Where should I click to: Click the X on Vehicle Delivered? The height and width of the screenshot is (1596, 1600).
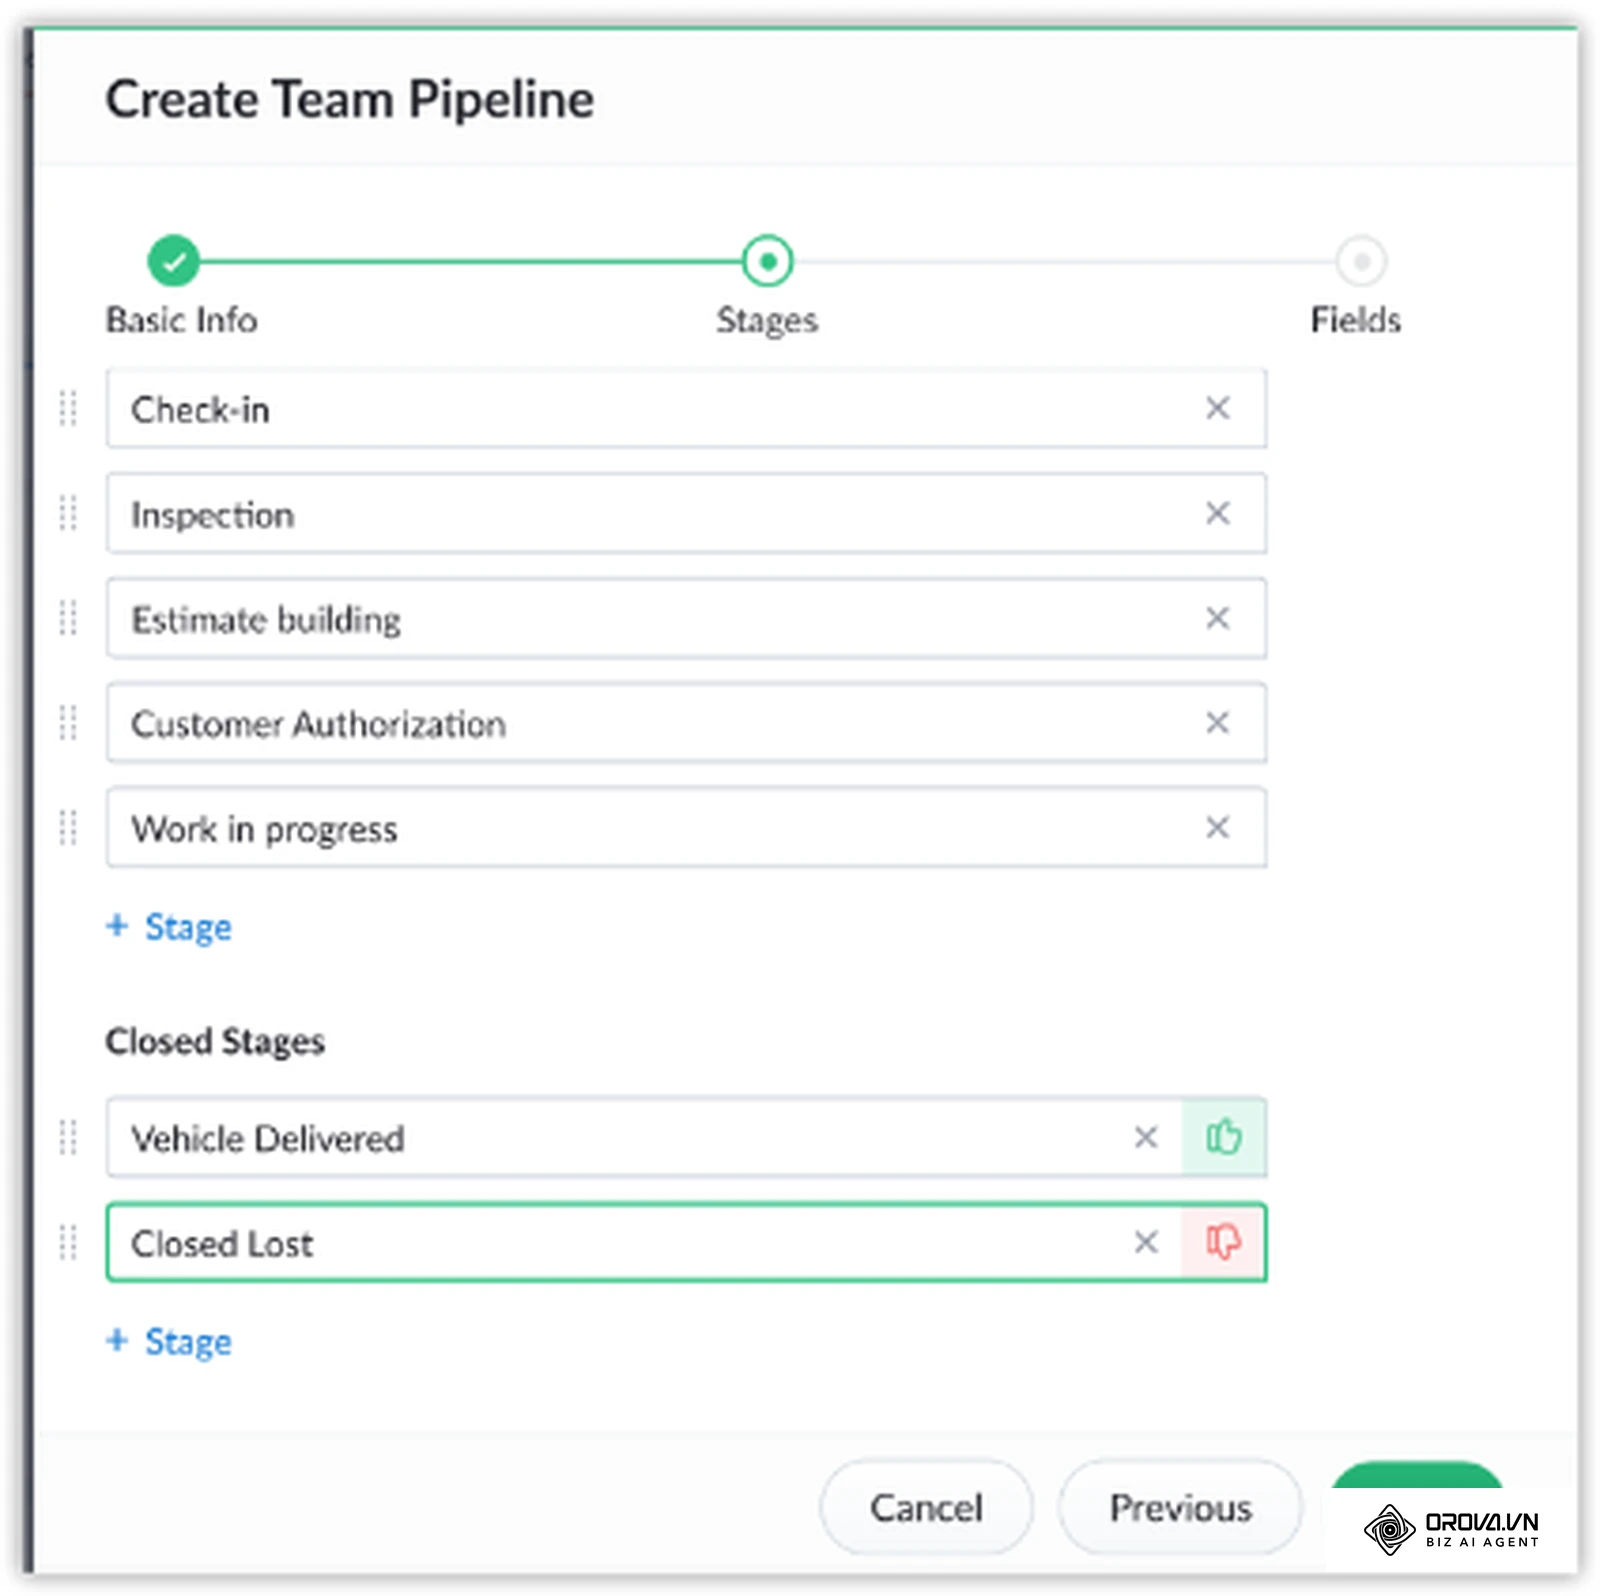(1146, 1137)
